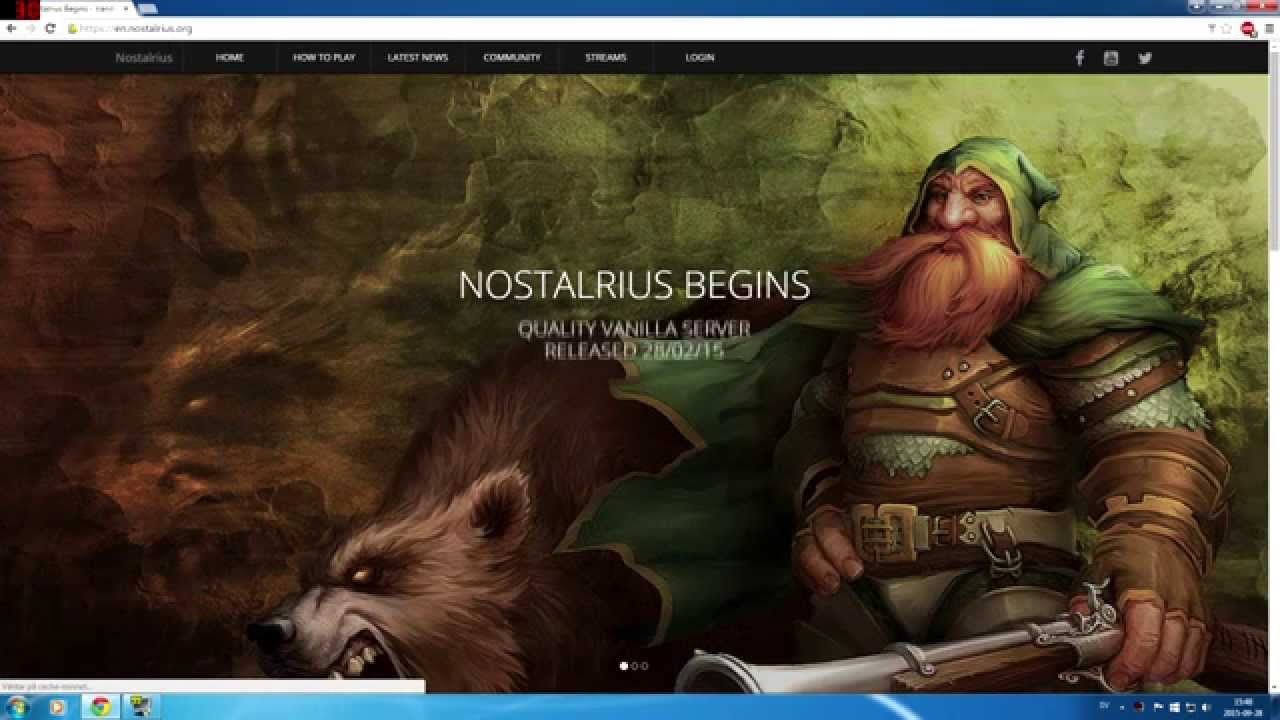The image size is (1280, 720).
Task: Click the RELEASED 28/02/15 text
Action: point(634,351)
